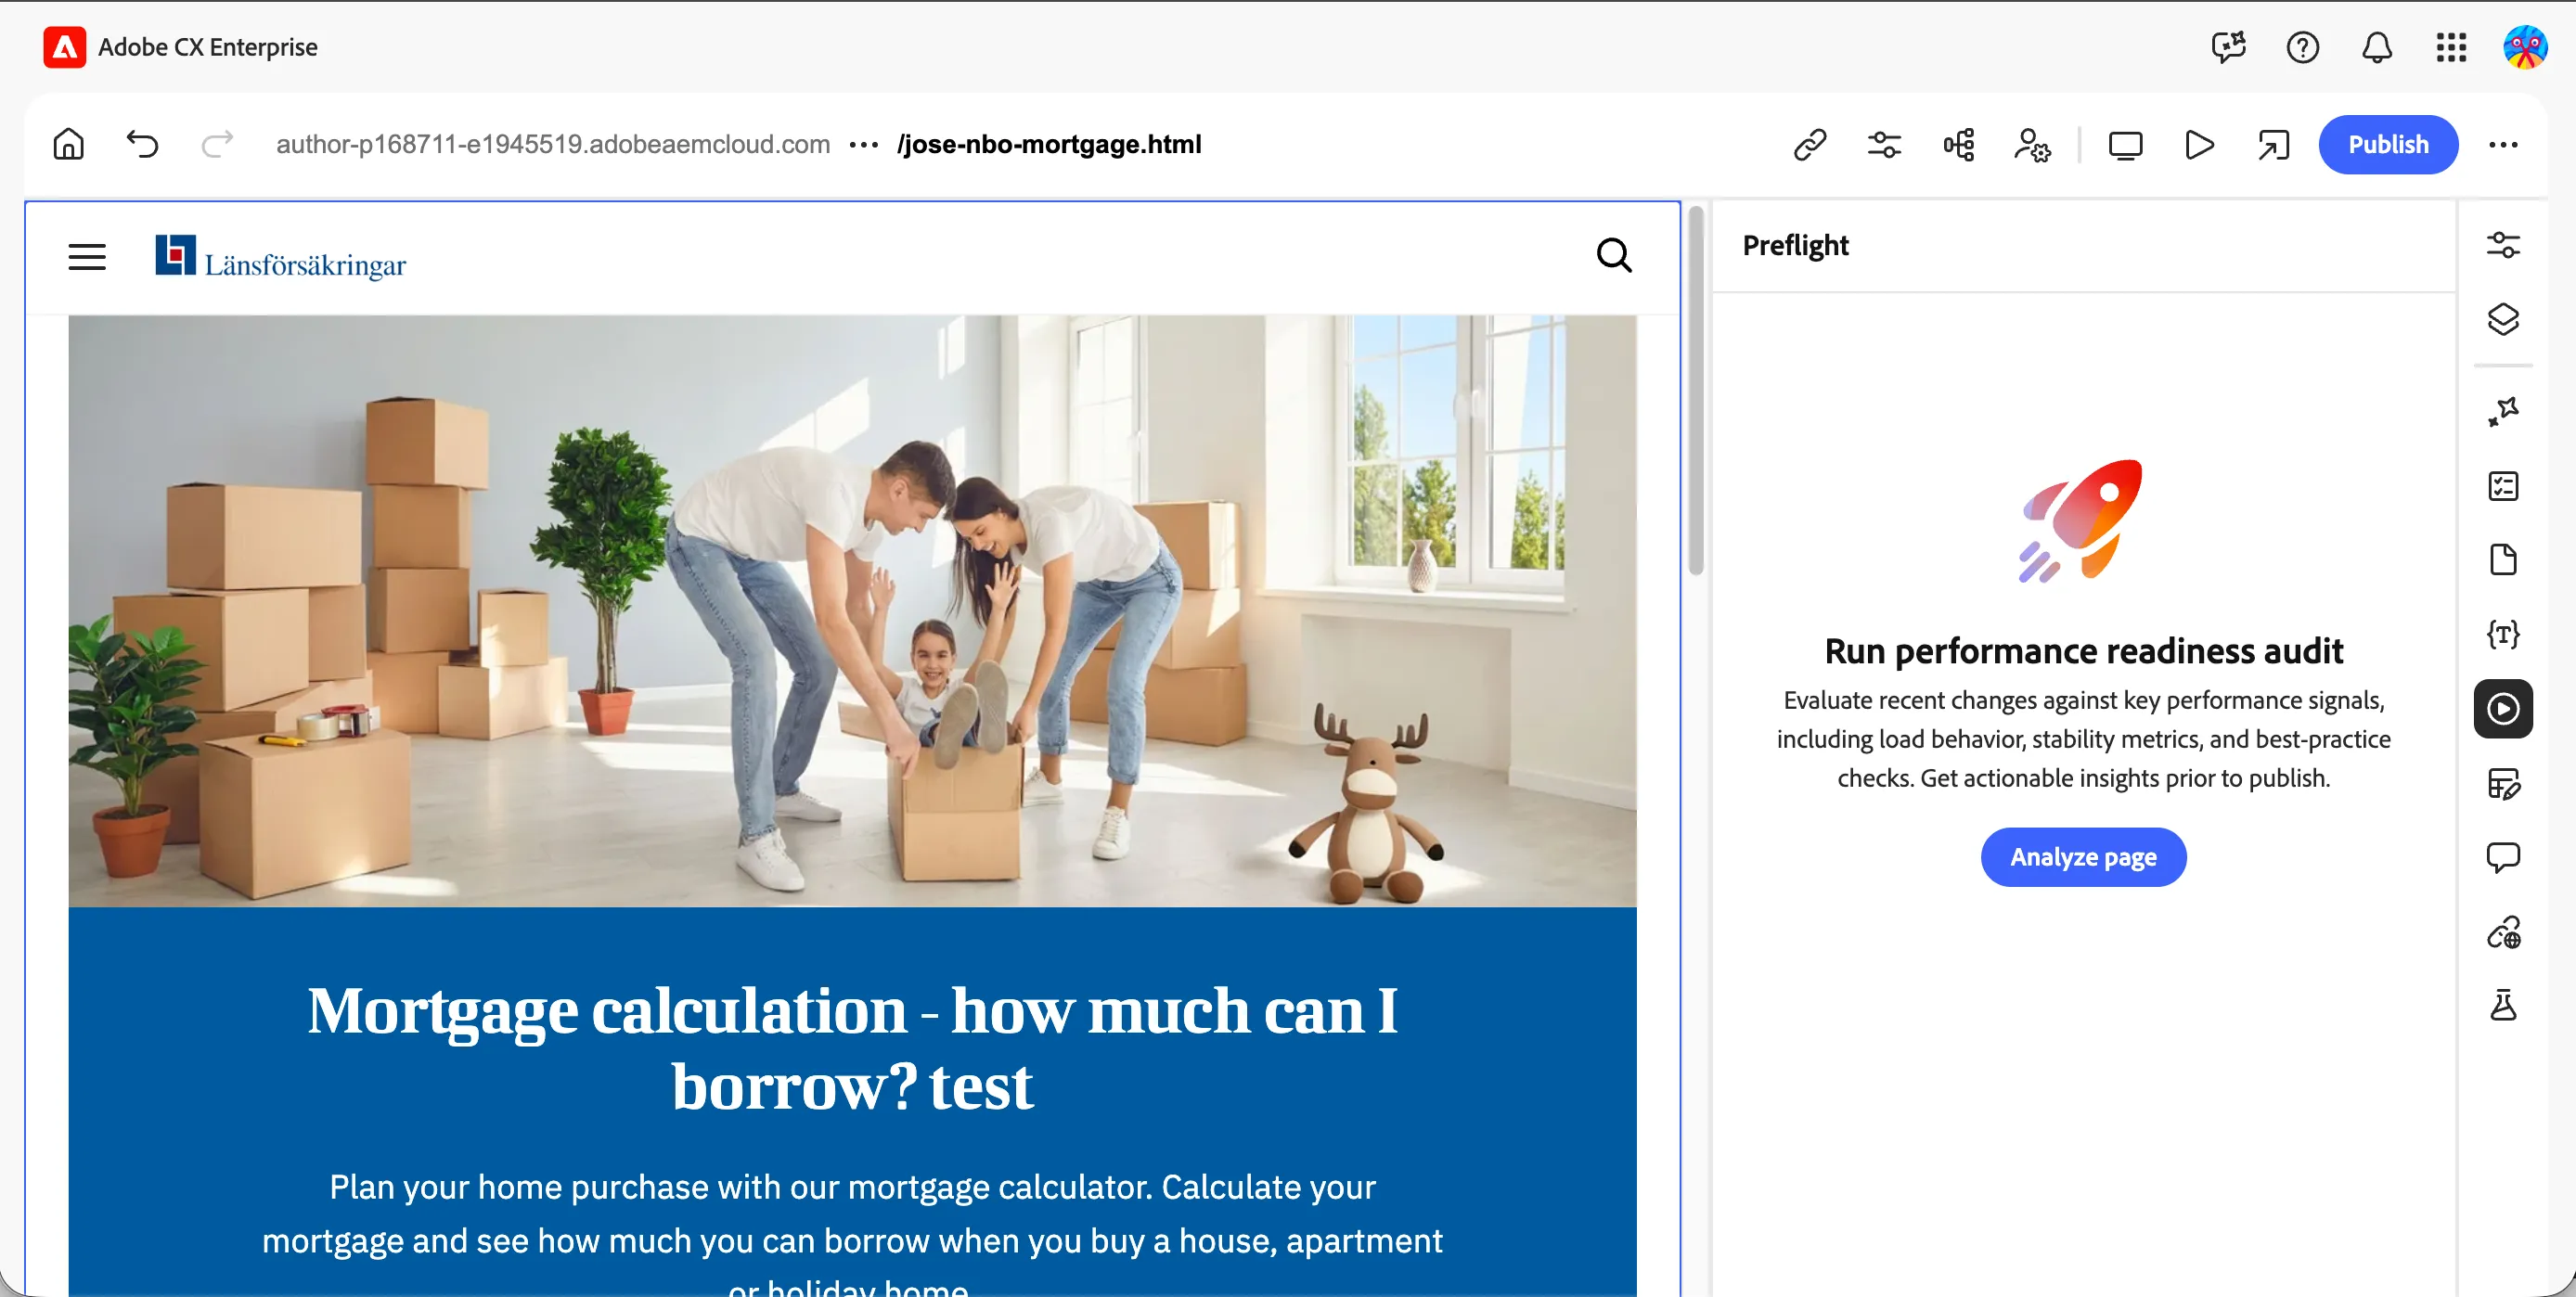Open the user profile avatar
The image size is (2576, 1297).
(x=2525, y=47)
